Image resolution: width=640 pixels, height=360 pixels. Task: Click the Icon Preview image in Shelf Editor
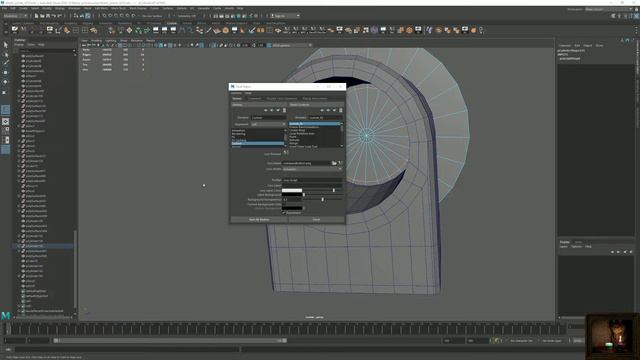285,153
